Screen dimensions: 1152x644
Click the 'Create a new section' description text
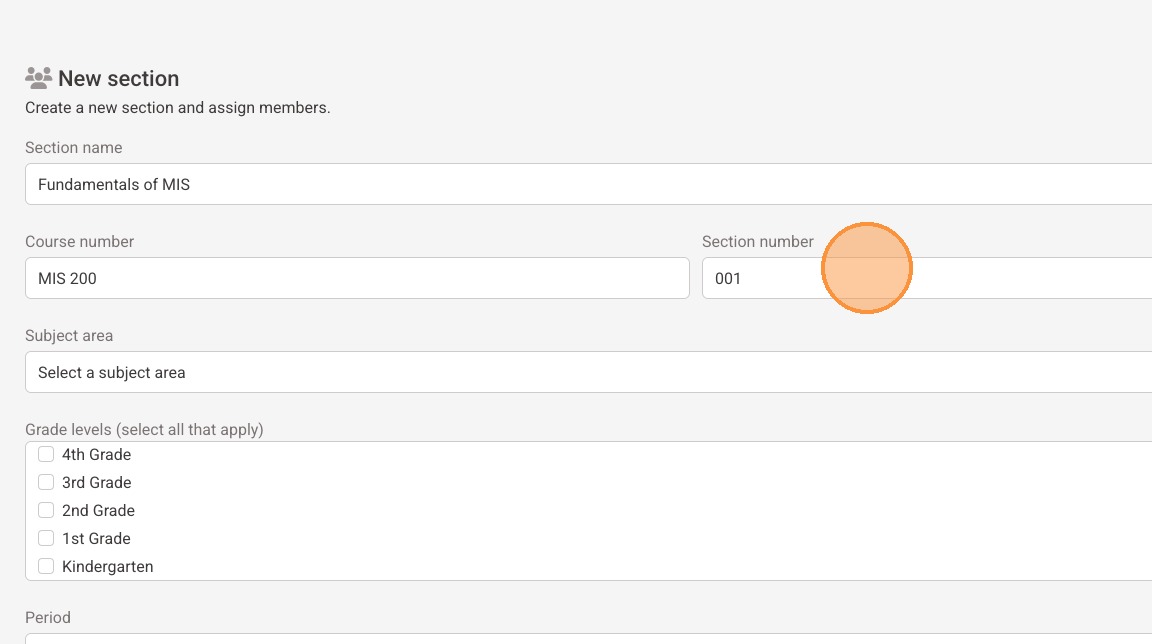point(177,107)
